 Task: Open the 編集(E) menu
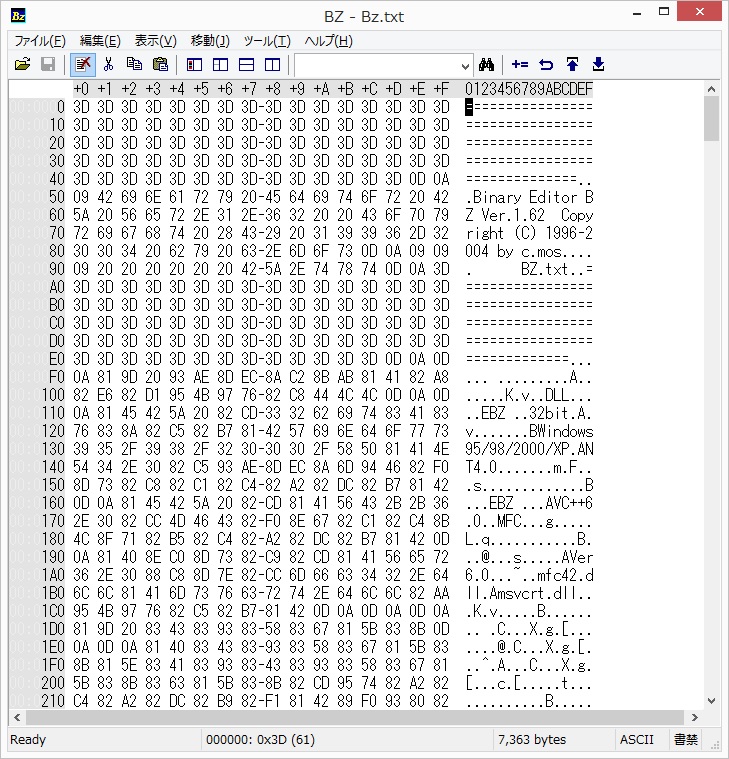point(100,41)
